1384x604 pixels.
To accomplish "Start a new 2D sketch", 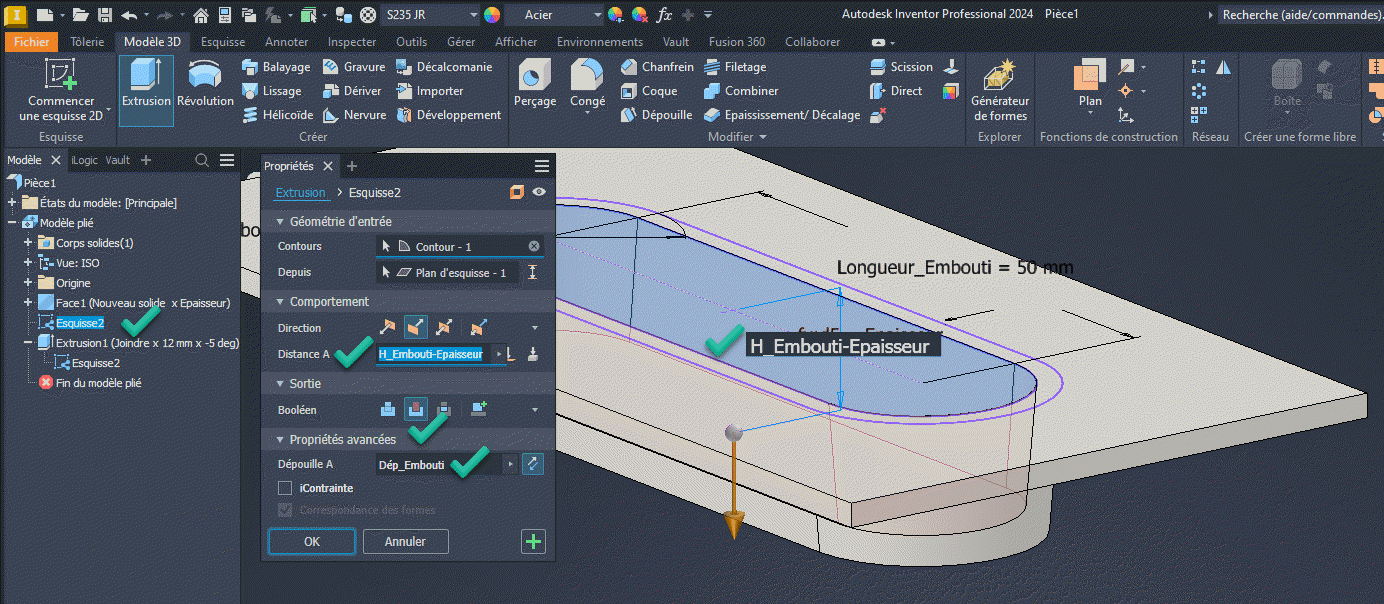I will click(61, 90).
